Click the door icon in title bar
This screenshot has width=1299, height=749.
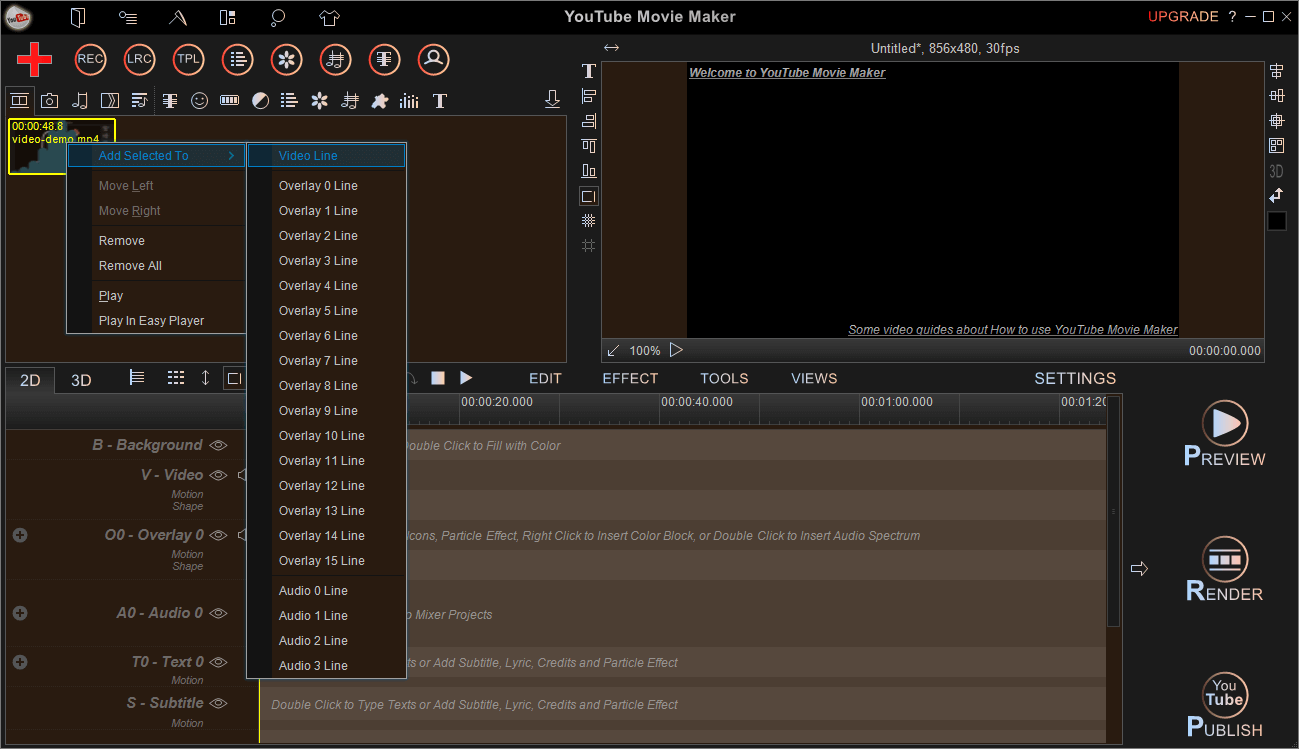pyautogui.click(x=78, y=17)
